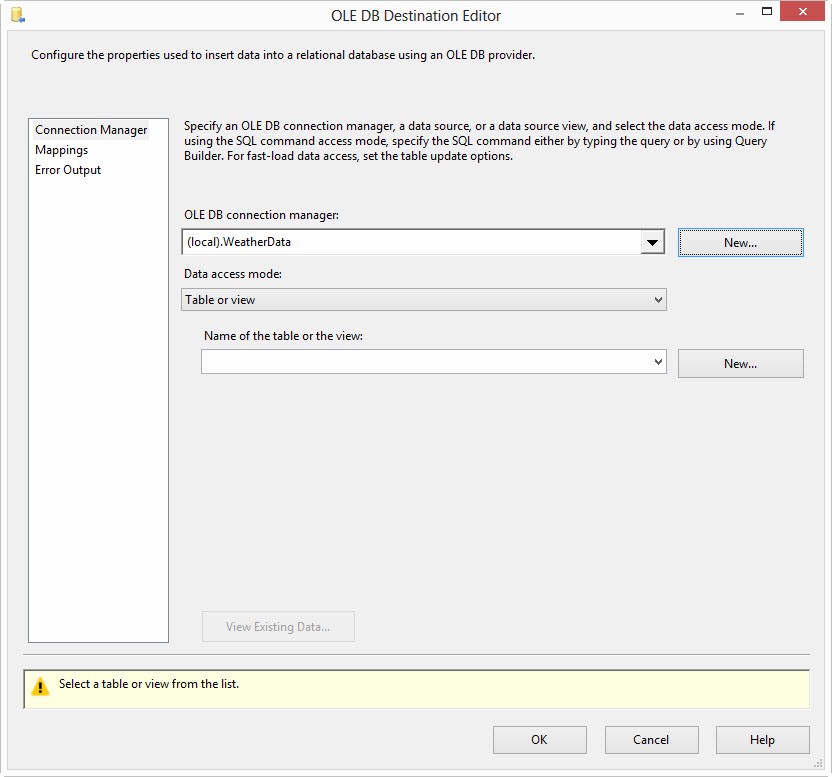Image resolution: width=832 pixels, height=777 pixels.
Task: Maximize the editor dialog window
Action: pyautogui.click(x=767, y=12)
